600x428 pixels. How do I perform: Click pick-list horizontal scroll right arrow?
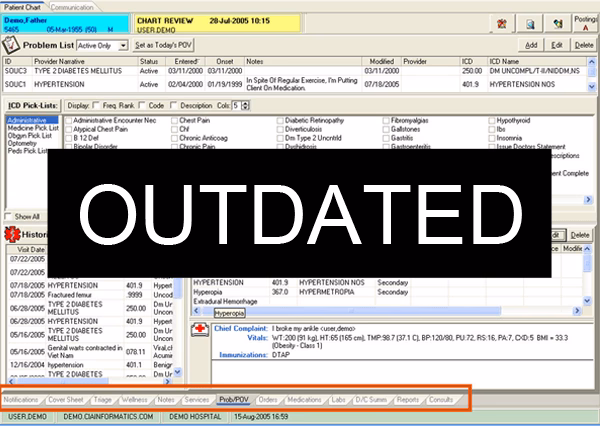pyautogui.click(x=588, y=199)
